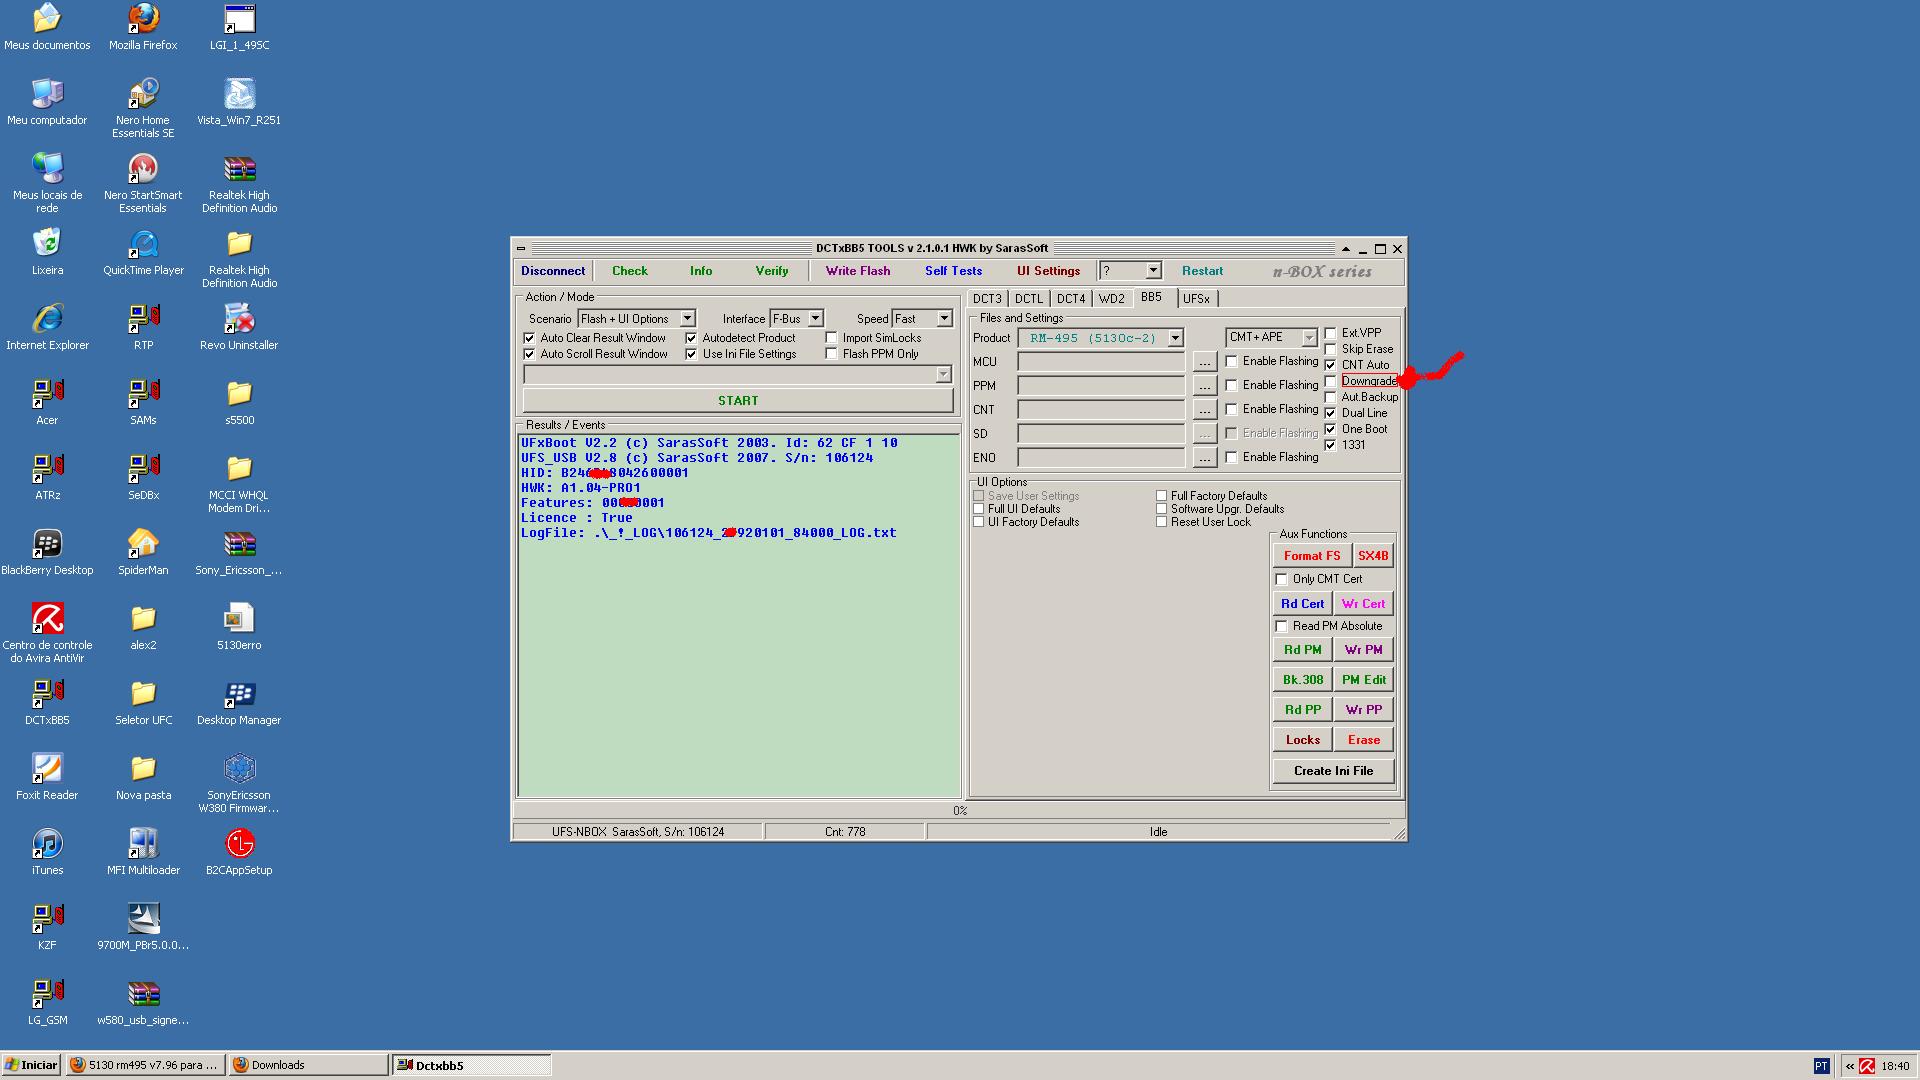Switch to the UFSx tab
Screen dimensions: 1920x1080
(x=1197, y=299)
